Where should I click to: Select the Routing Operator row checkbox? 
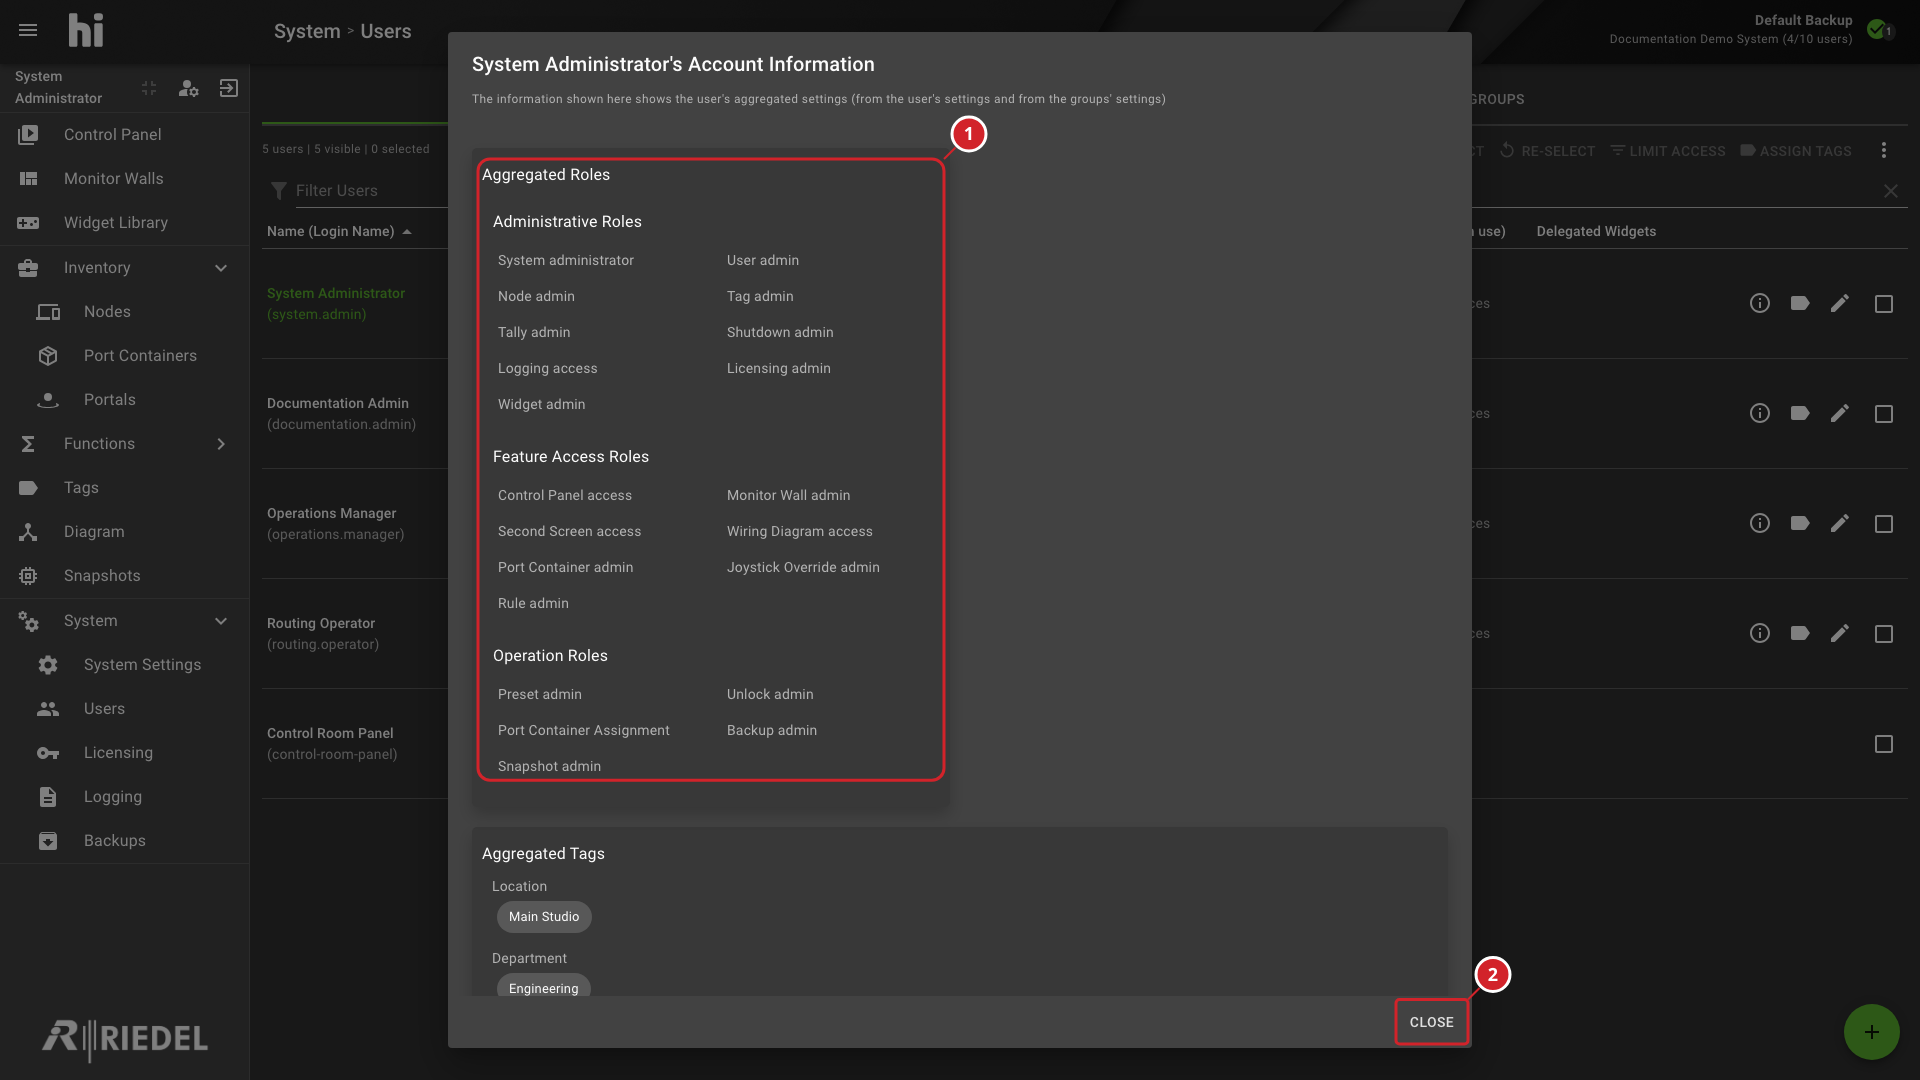coord(1884,634)
